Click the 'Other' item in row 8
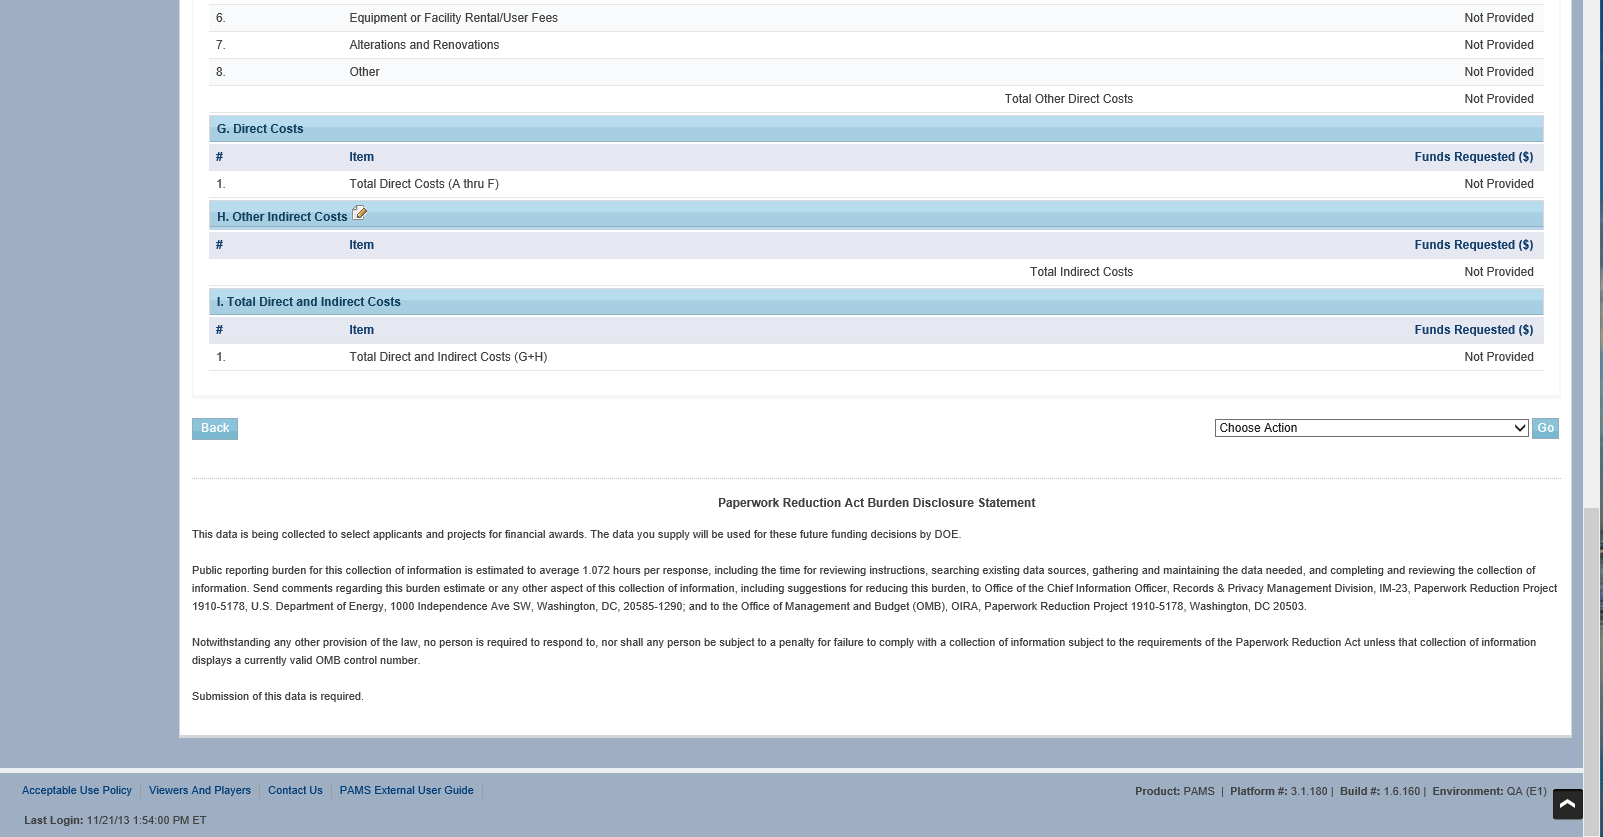1603x837 pixels. point(364,72)
